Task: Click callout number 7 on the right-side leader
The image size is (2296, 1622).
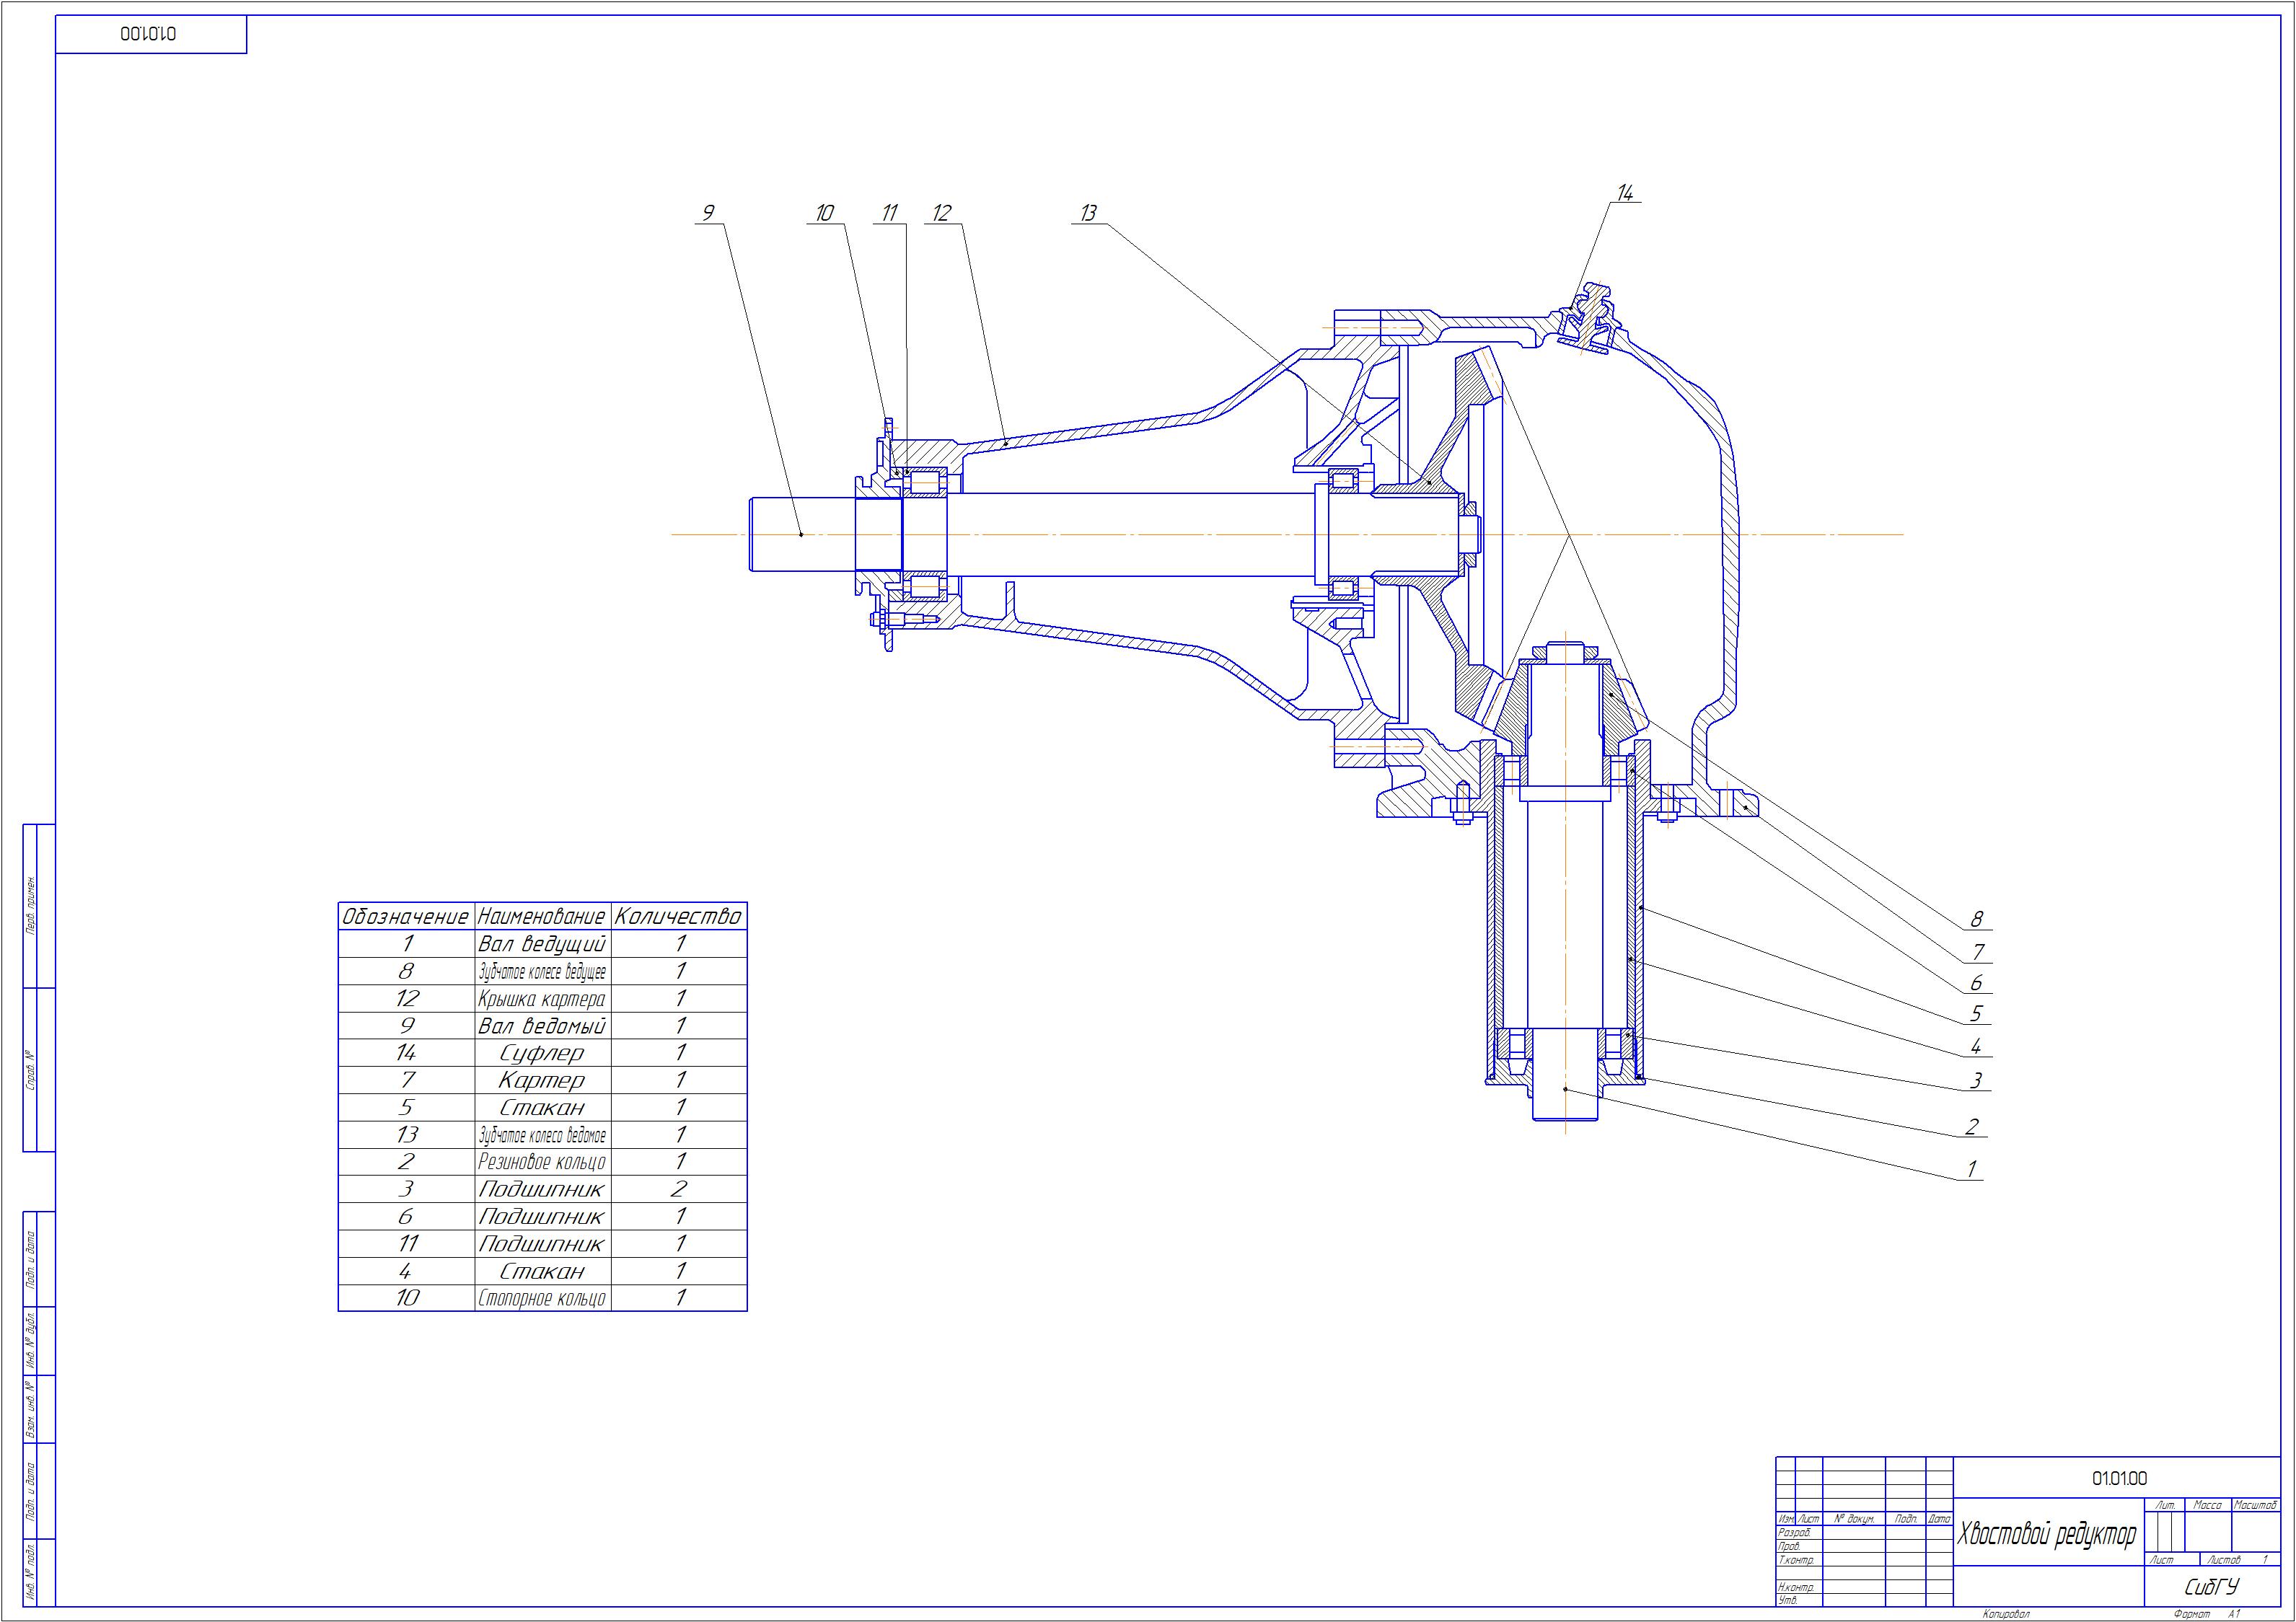Action: point(1978,951)
